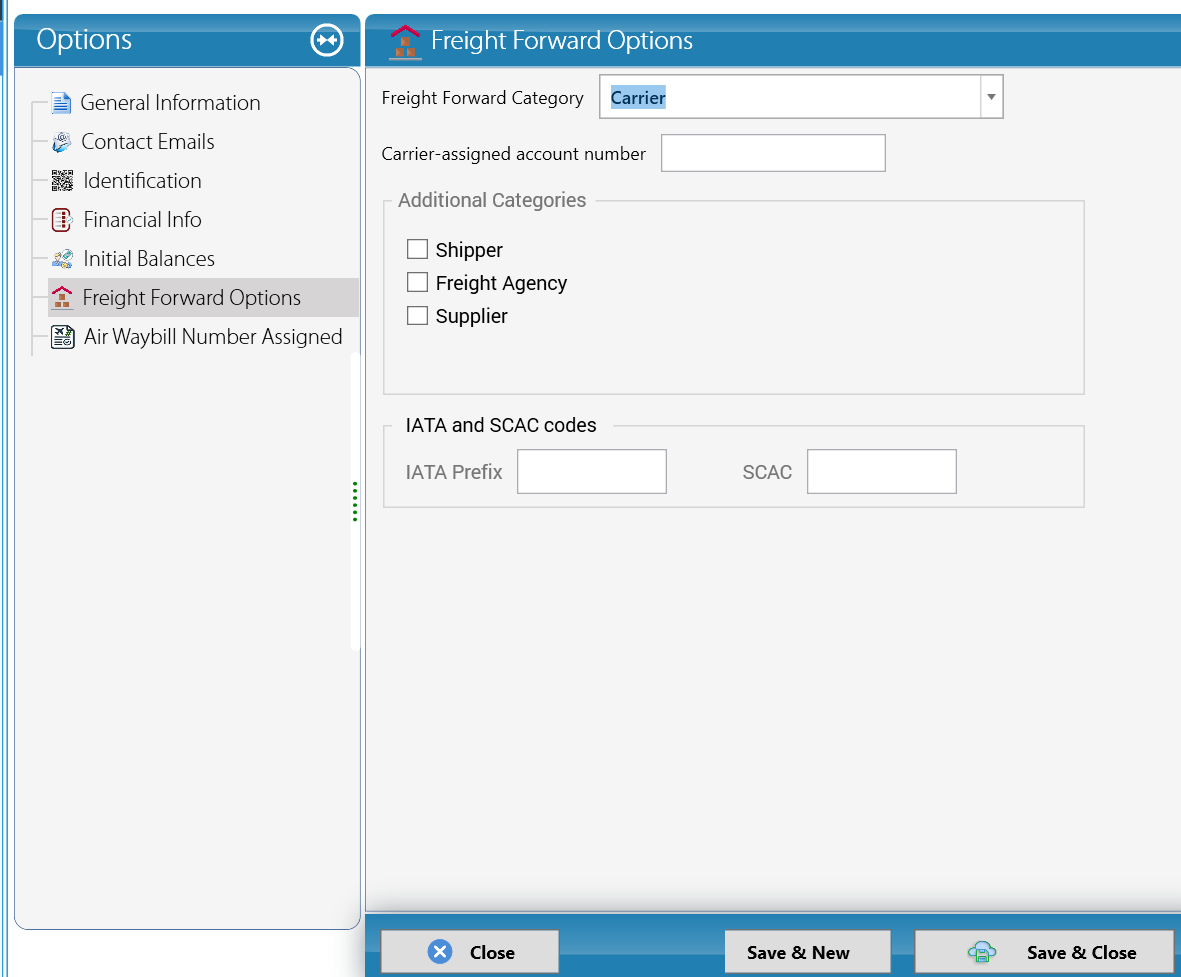The height and width of the screenshot is (977, 1181).
Task: Click the Additional Categories group heading
Action: pyautogui.click(x=492, y=200)
